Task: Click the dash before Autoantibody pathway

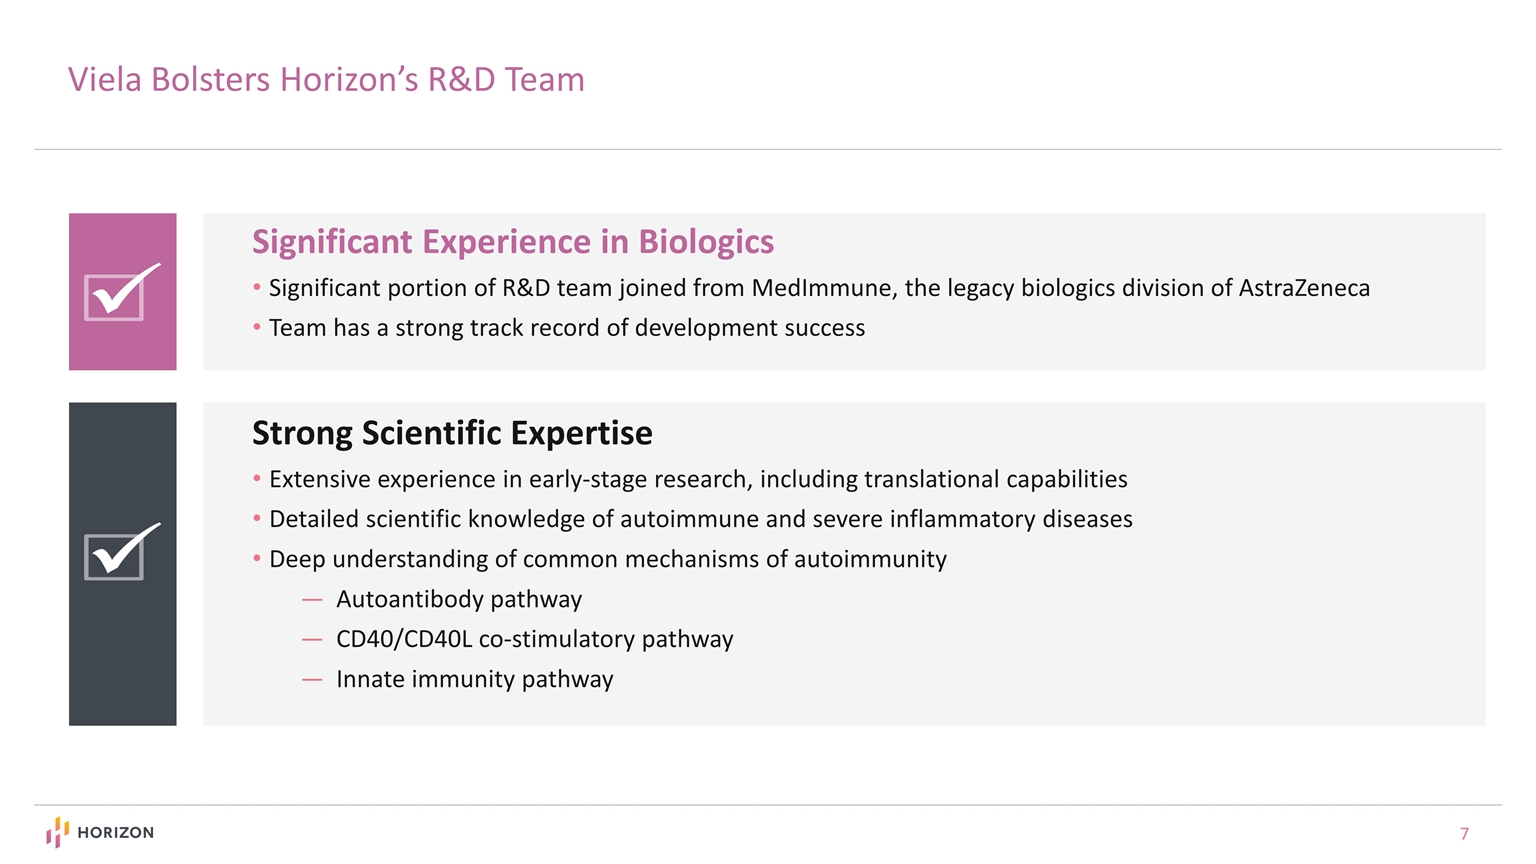Action: [x=311, y=600]
